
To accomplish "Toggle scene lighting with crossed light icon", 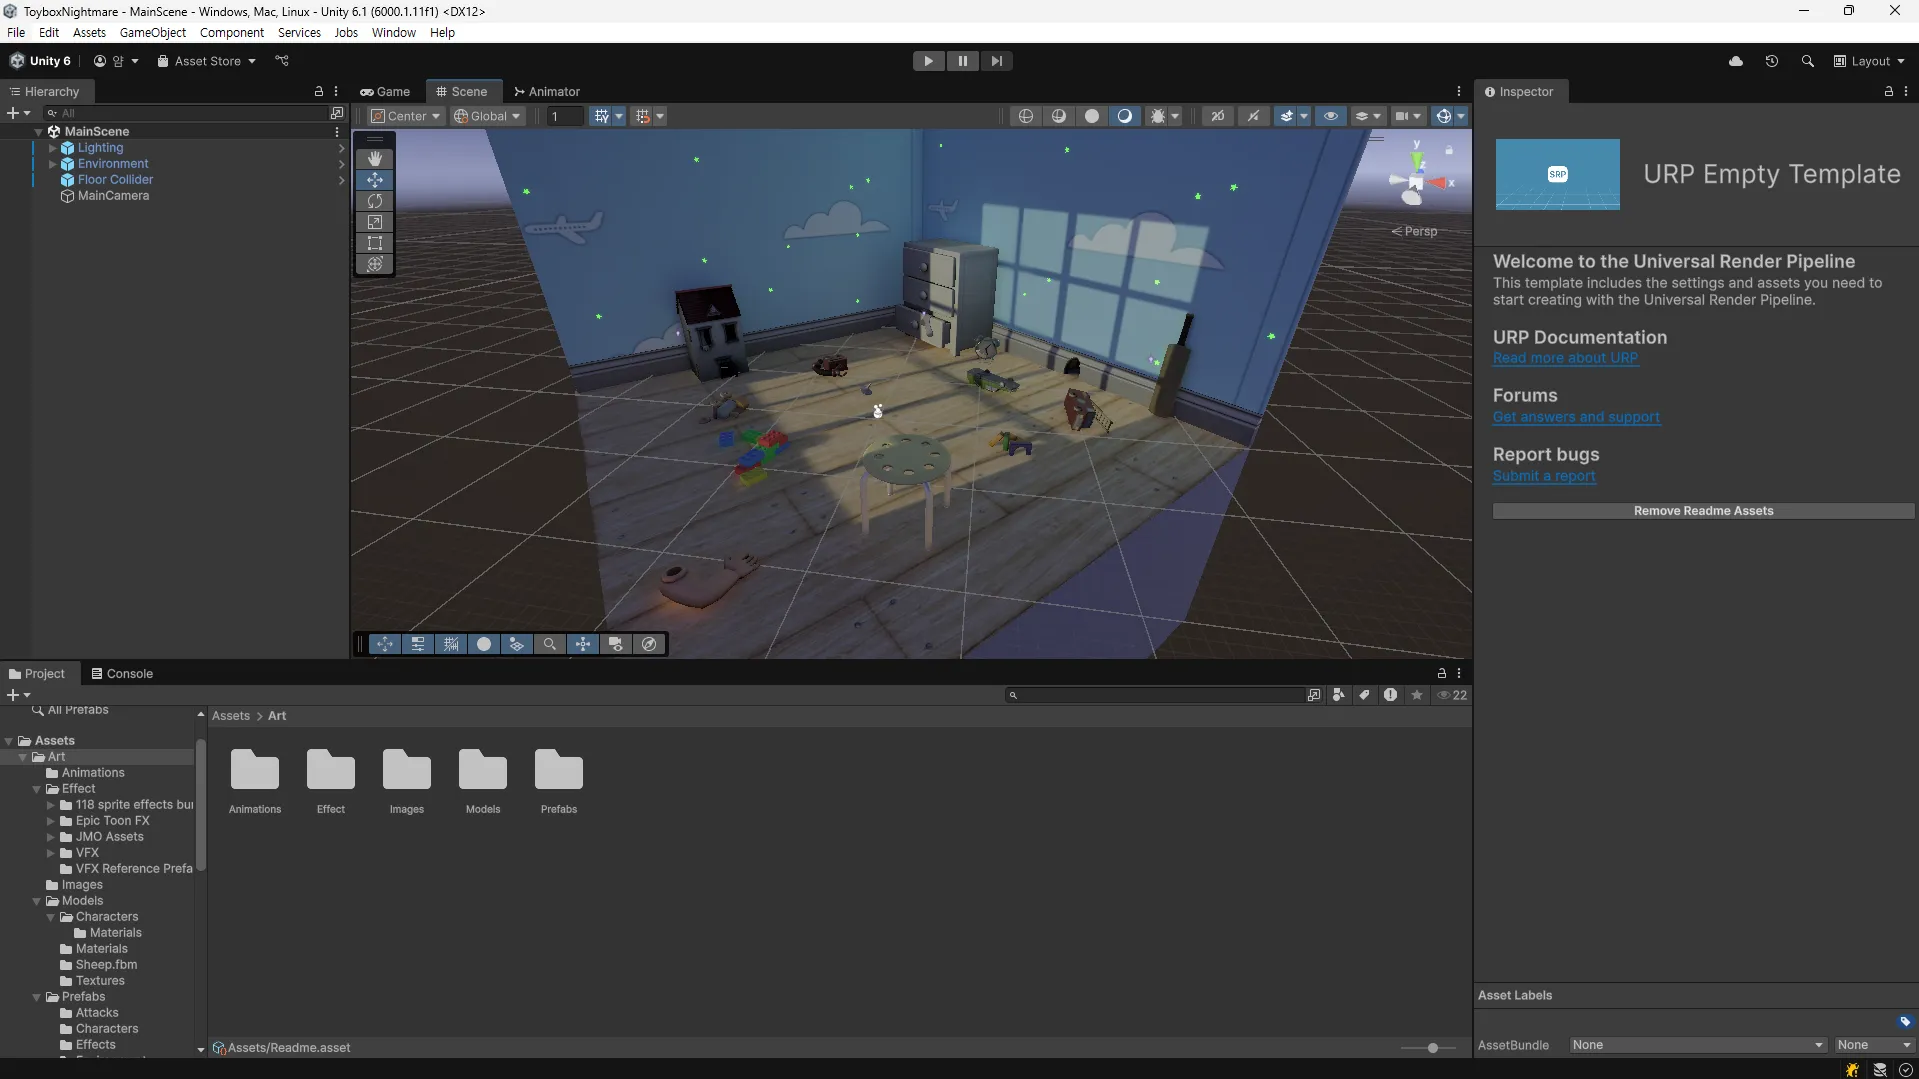I will point(1253,116).
